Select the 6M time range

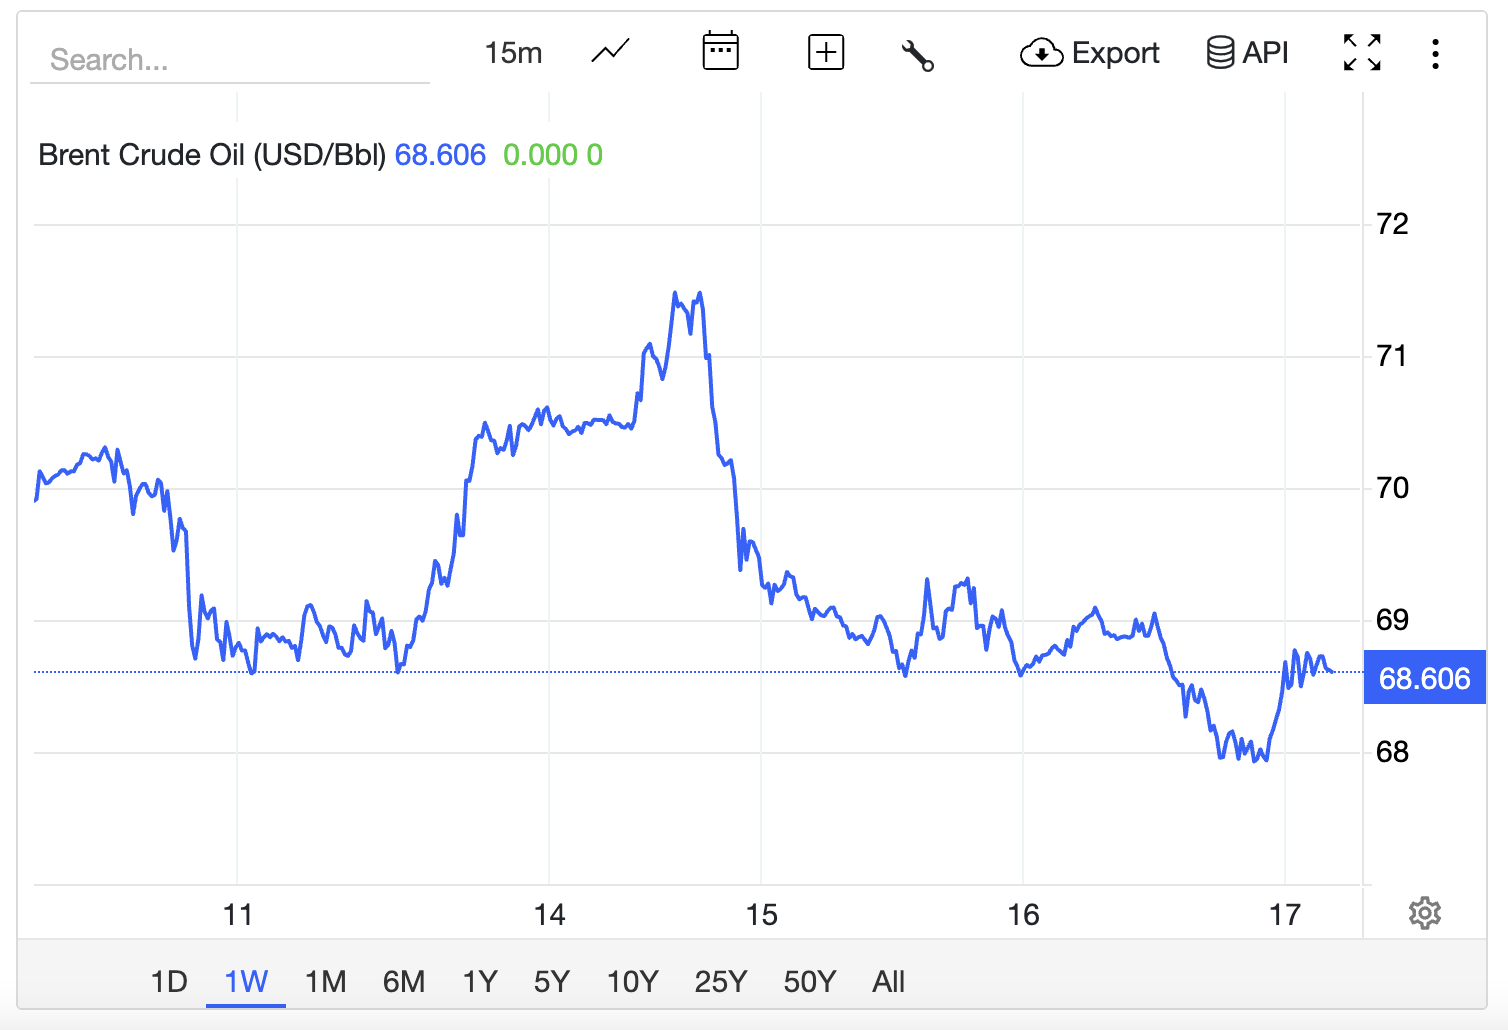click(404, 981)
